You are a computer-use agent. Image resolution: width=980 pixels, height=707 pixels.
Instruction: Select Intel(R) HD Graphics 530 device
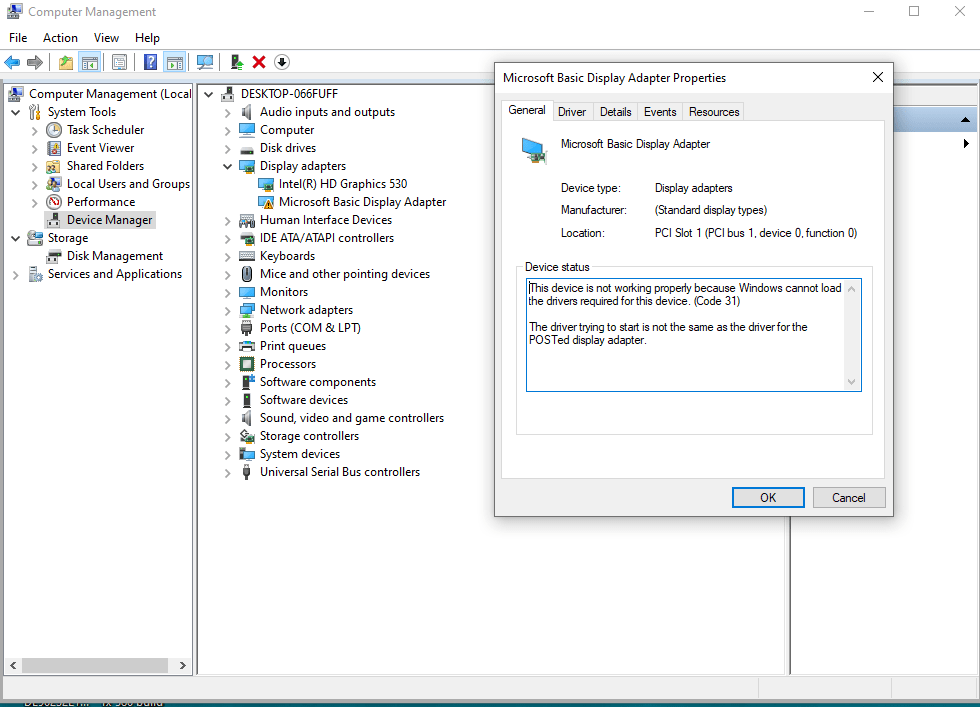pyautogui.click(x=342, y=184)
